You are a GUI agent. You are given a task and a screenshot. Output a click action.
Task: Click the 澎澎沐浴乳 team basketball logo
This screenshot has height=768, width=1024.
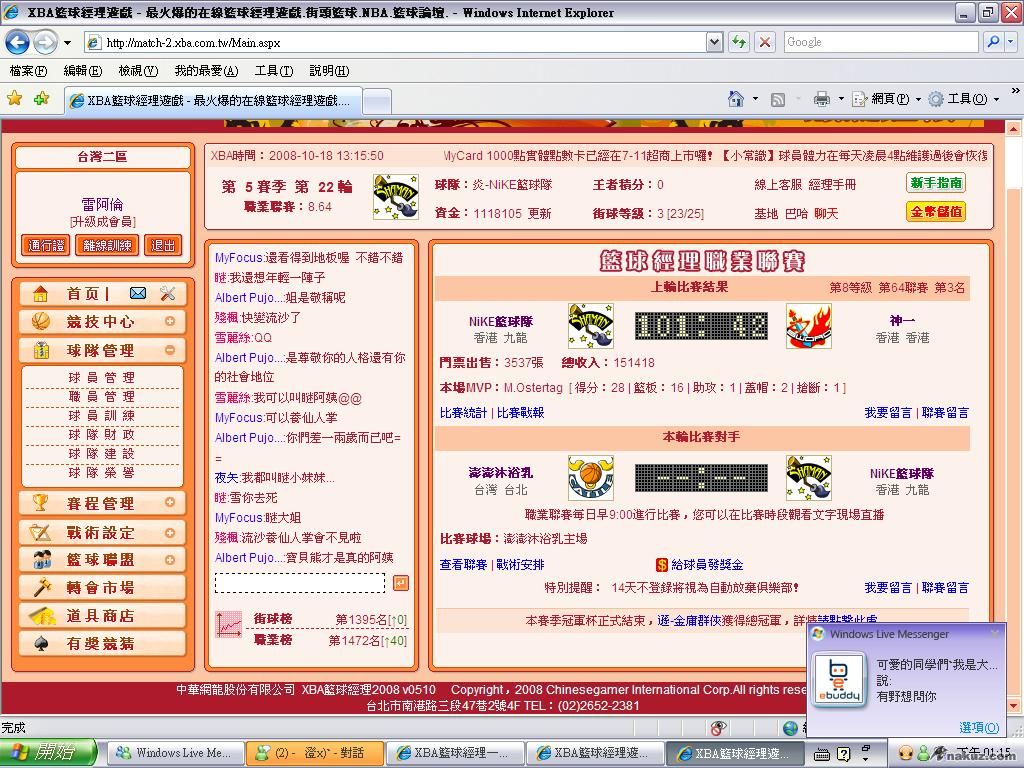coord(590,478)
